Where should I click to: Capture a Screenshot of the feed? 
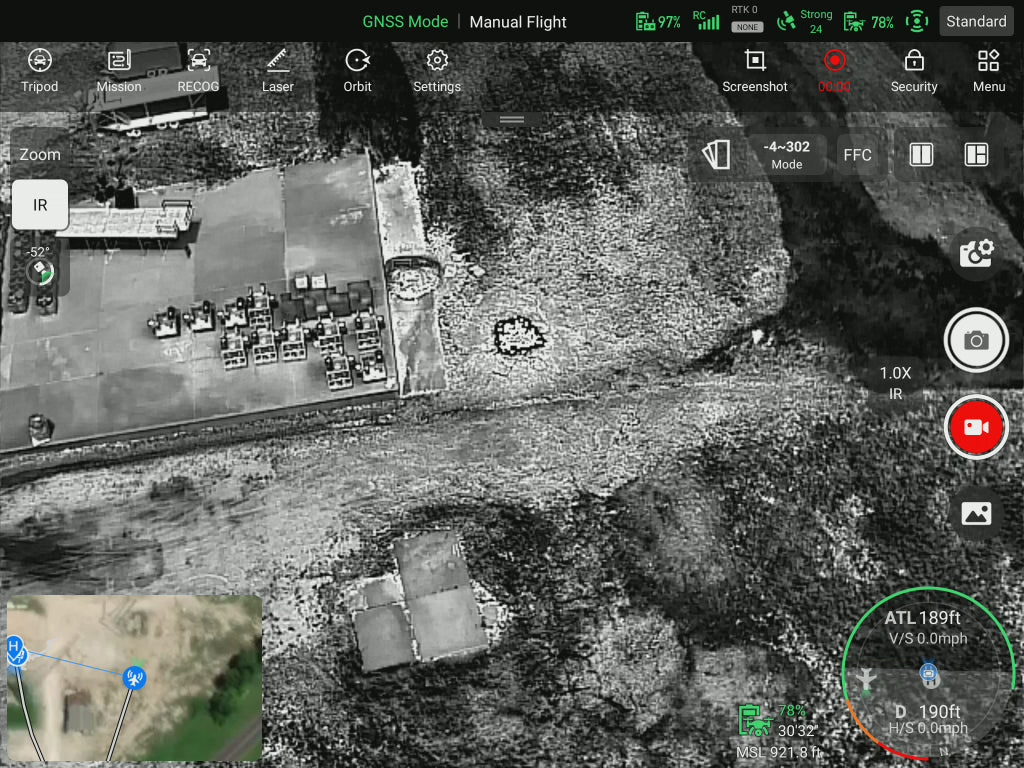point(755,70)
